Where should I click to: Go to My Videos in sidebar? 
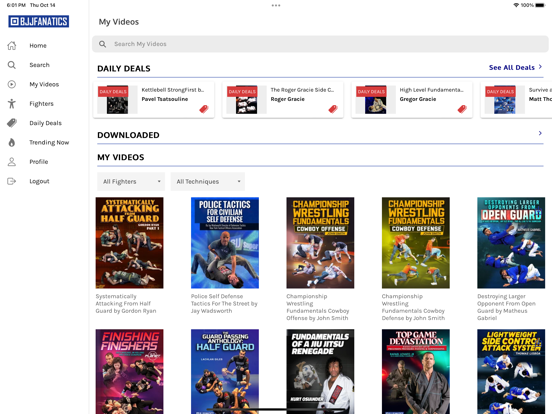click(44, 84)
